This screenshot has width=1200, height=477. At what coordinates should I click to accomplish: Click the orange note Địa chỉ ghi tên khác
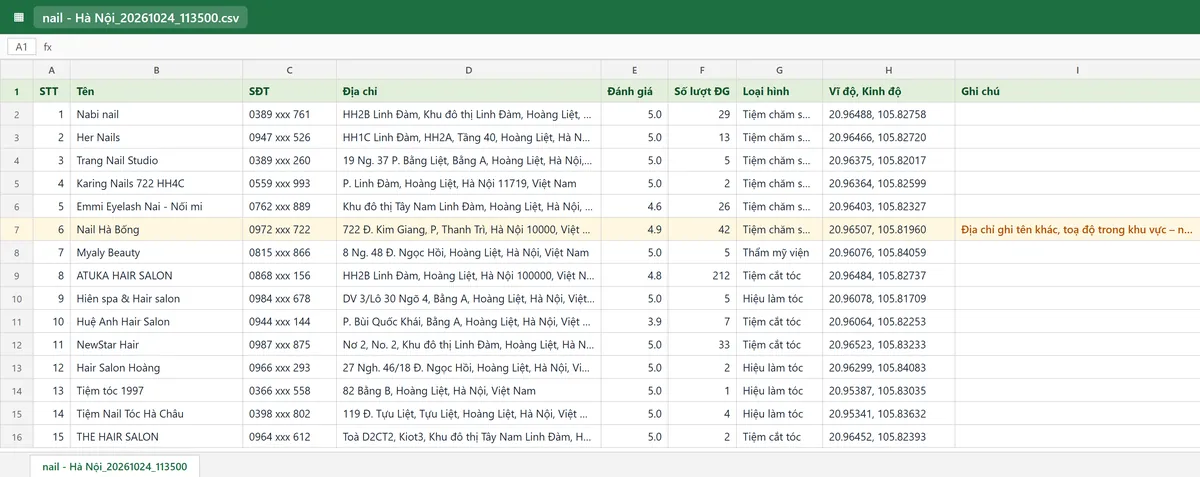pos(1077,230)
